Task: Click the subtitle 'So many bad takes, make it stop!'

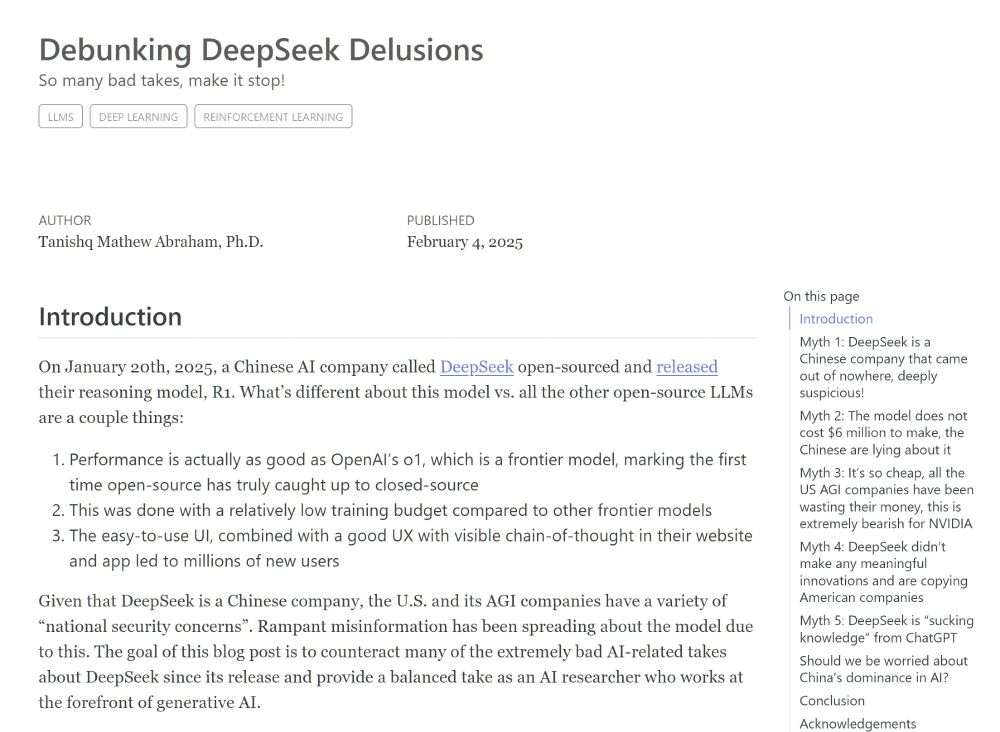Action: pyautogui.click(x=162, y=80)
